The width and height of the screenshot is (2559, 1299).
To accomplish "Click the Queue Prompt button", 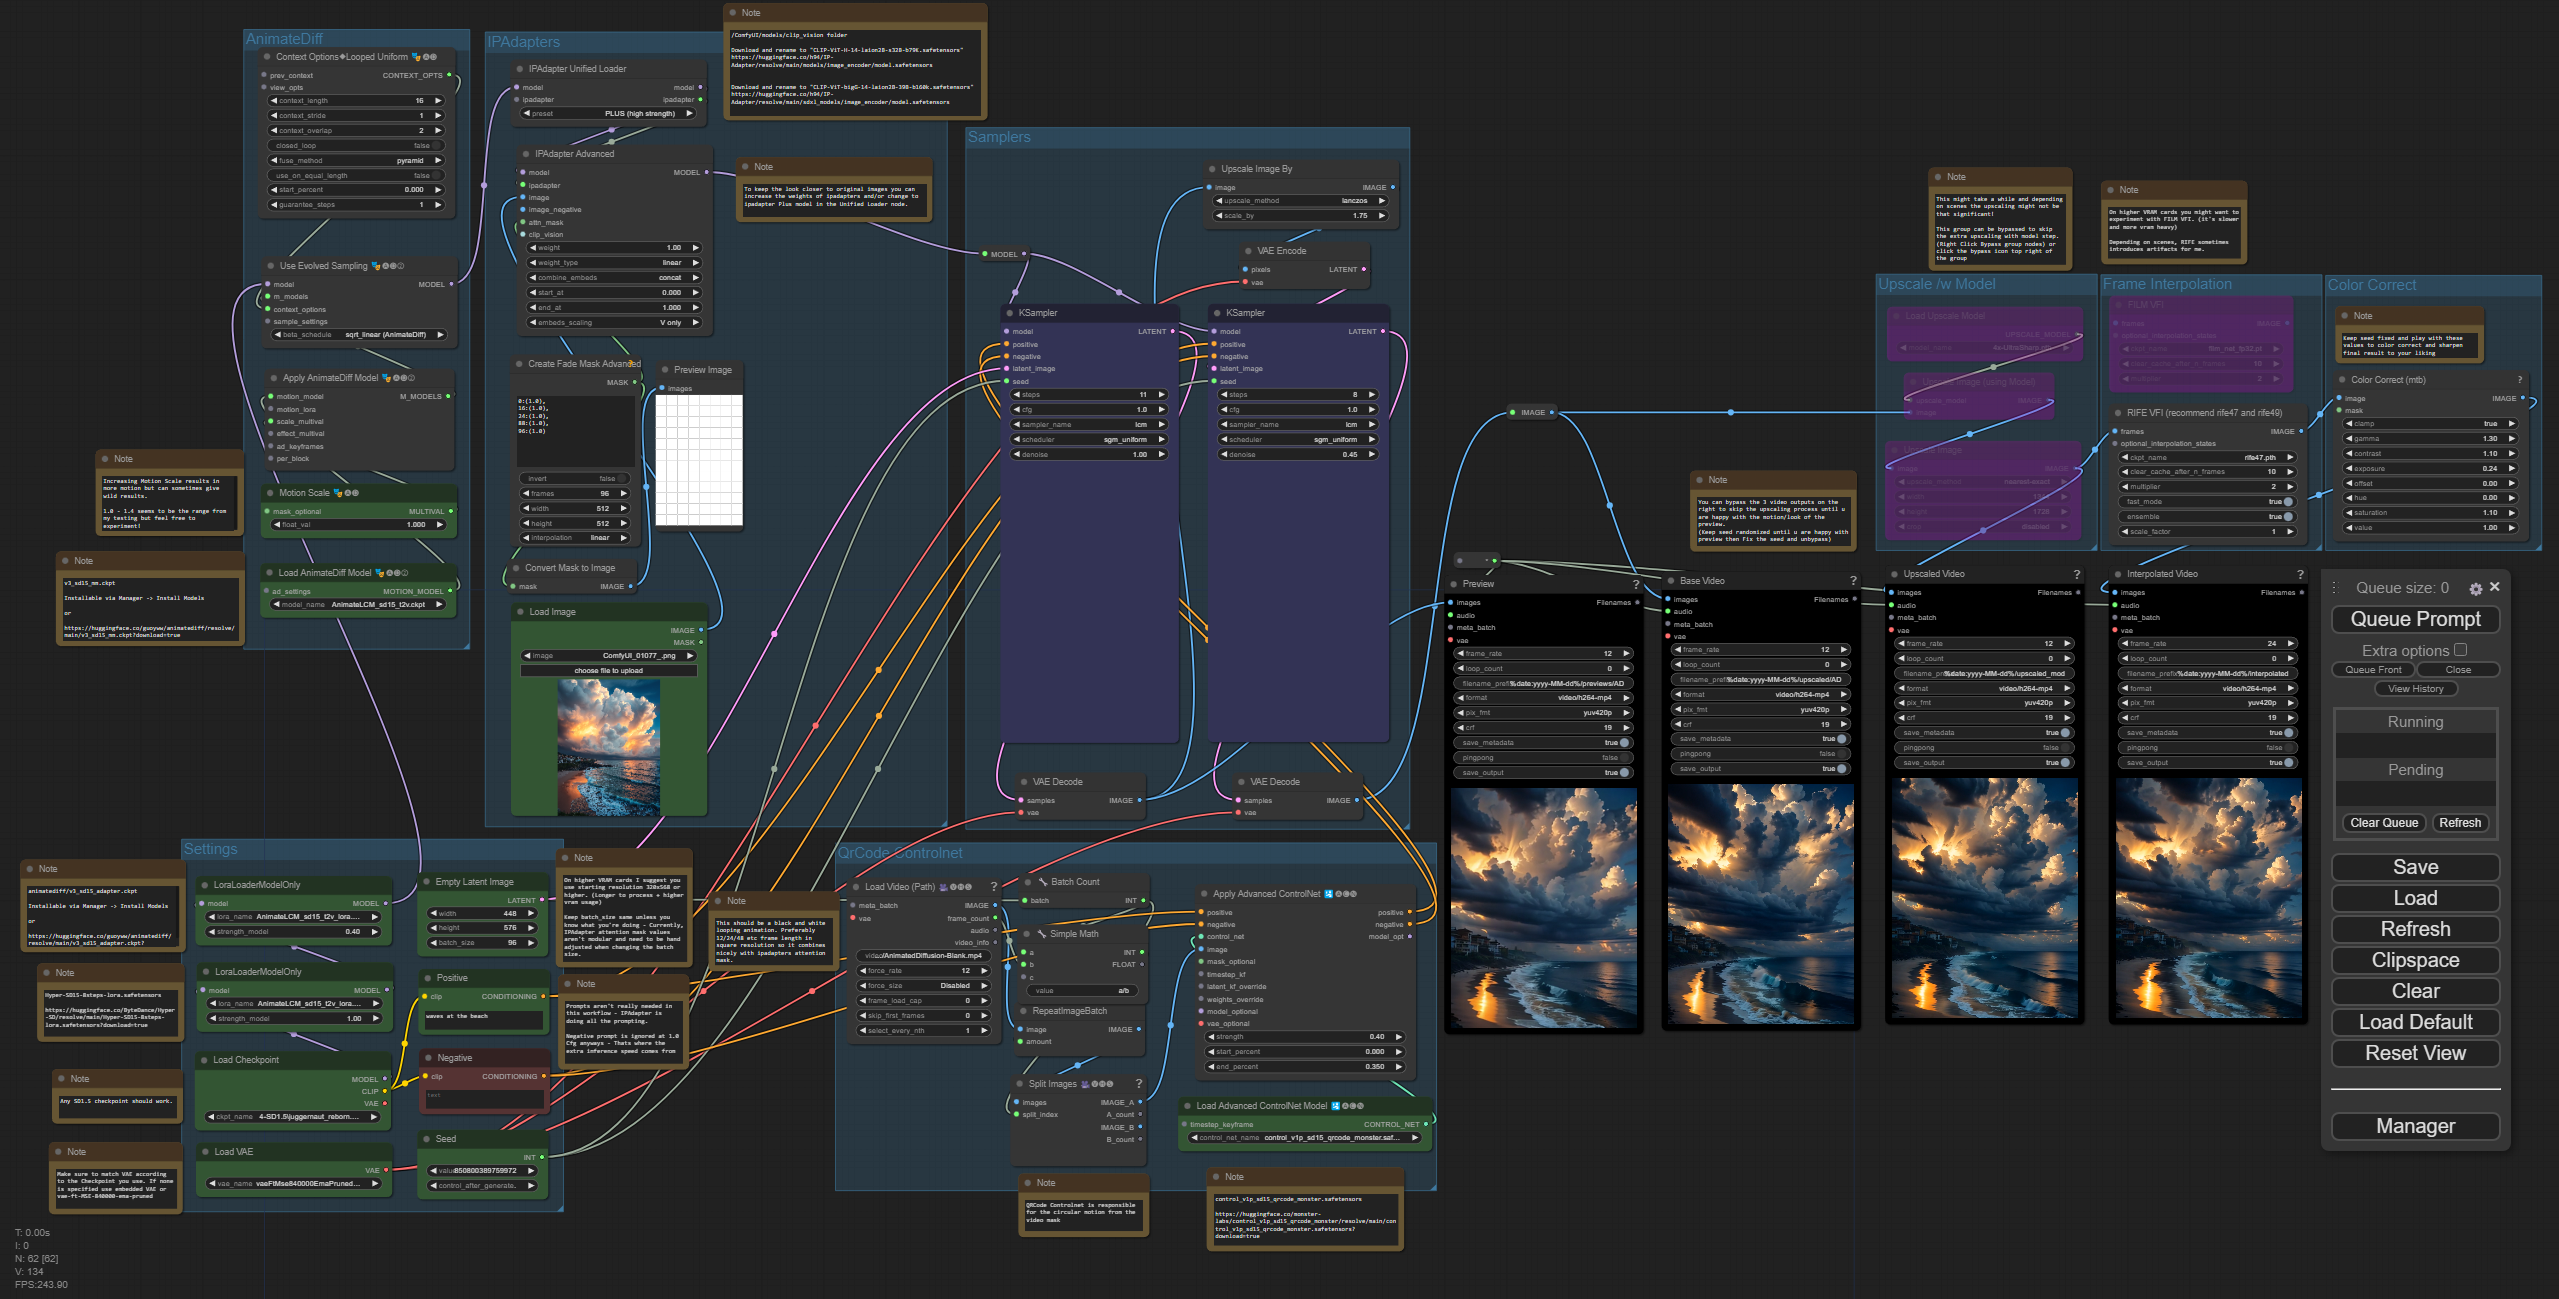I will (2414, 619).
